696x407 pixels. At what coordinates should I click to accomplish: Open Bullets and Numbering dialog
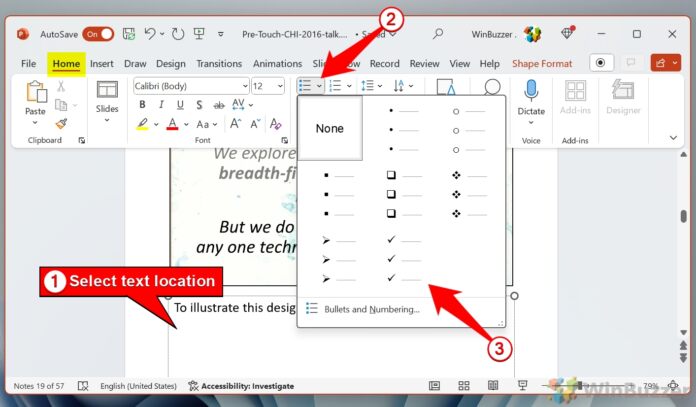(x=370, y=309)
